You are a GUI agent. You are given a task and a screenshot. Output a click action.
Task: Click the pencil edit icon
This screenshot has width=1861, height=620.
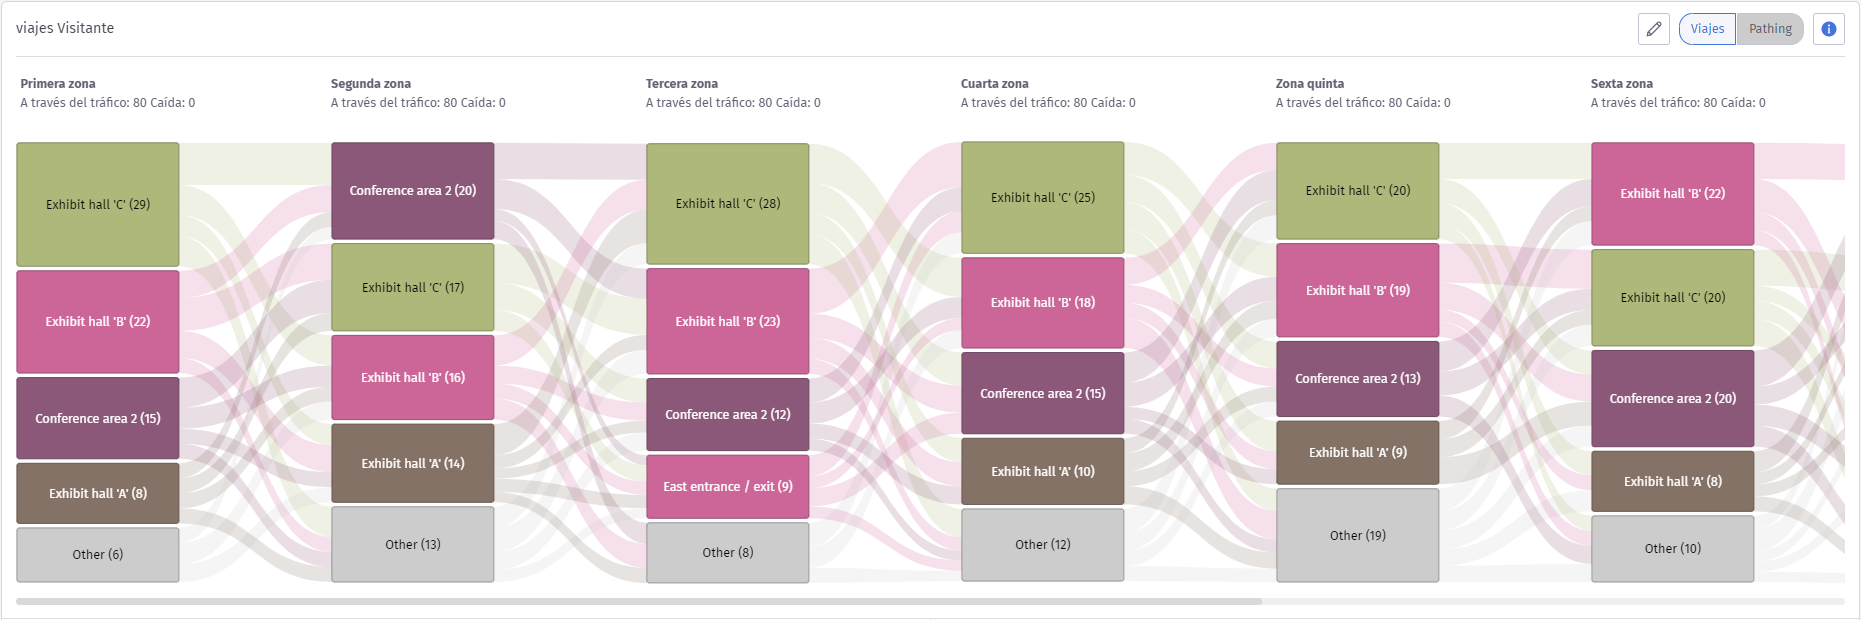(x=1654, y=29)
